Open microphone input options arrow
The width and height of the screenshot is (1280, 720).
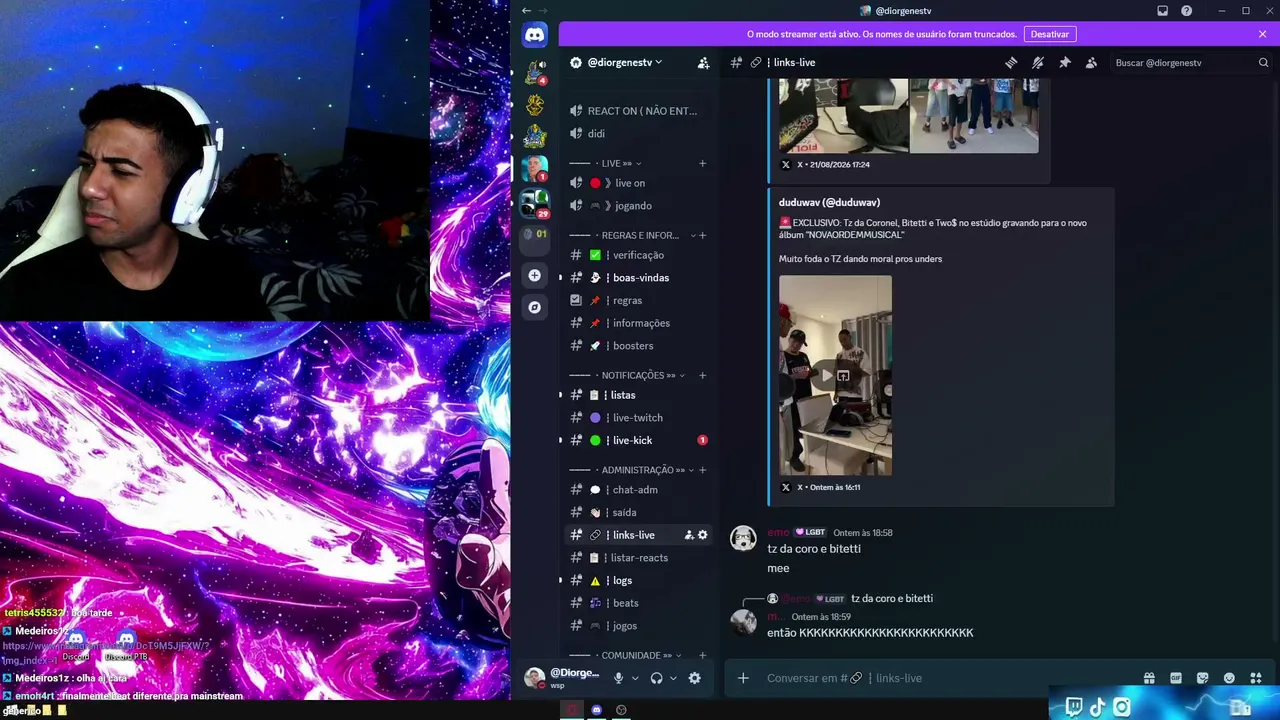click(635, 678)
